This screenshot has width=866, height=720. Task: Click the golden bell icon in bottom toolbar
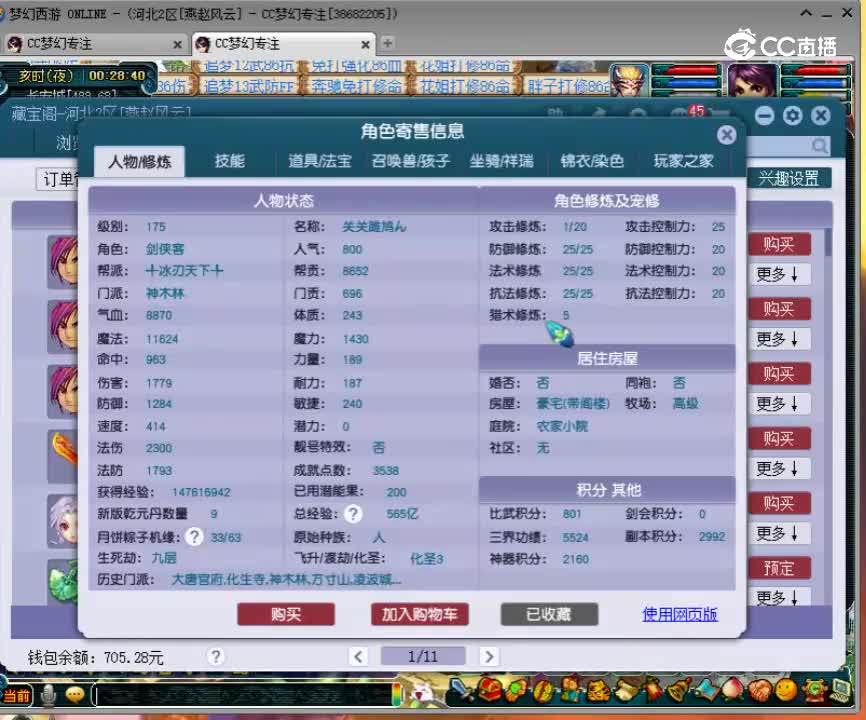(679, 690)
